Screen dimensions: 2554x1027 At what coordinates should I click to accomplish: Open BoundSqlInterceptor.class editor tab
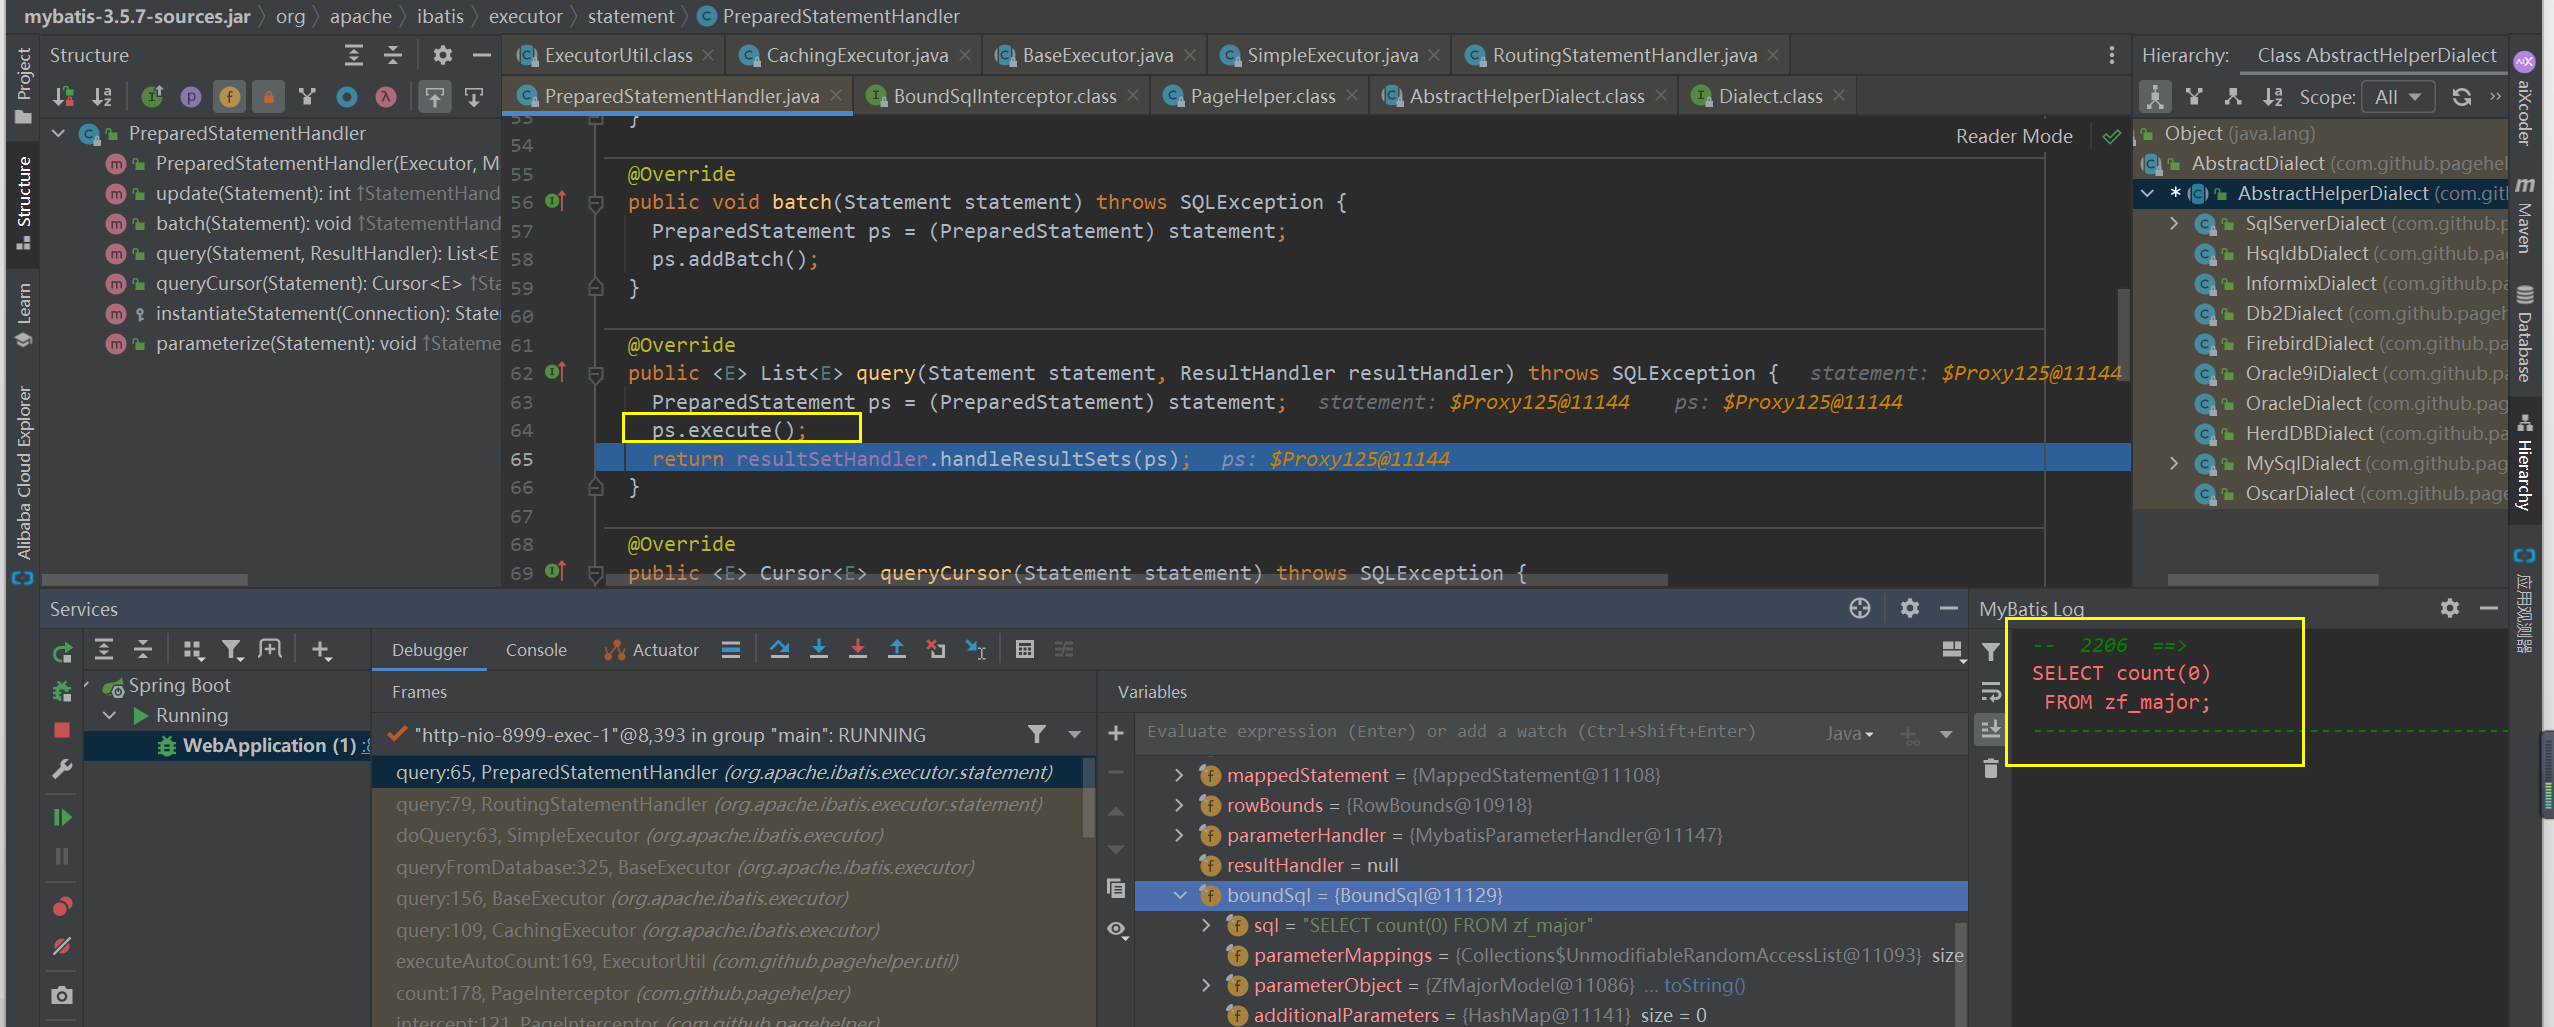(x=1005, y=96)
